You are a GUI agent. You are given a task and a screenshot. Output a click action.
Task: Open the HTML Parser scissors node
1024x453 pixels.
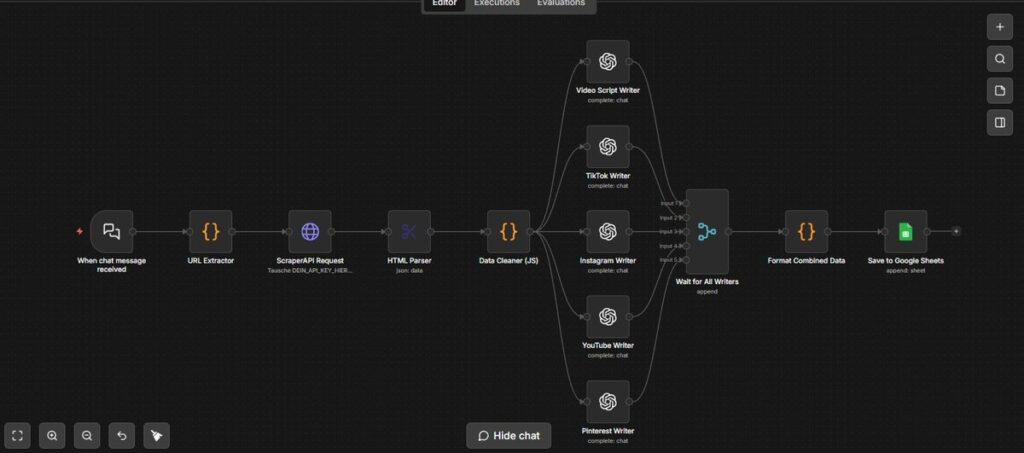pyautogui.click(x=409, y=231)
